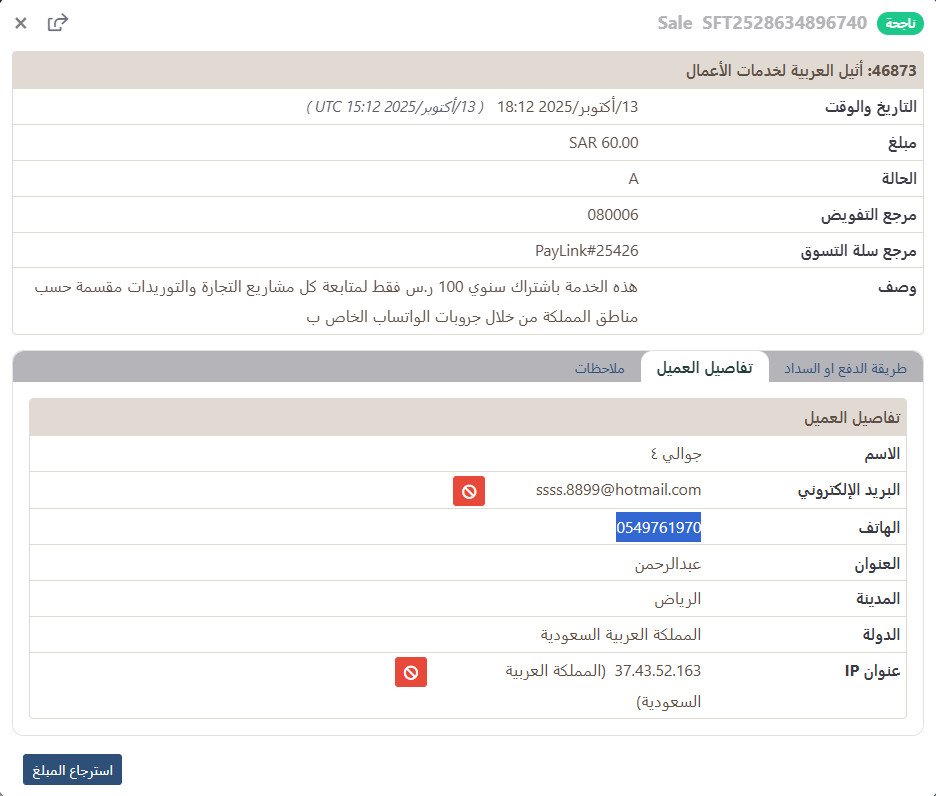The image size is (936, 796).
Task: Click the authorization reference 080006
Action: pos(612,214)
